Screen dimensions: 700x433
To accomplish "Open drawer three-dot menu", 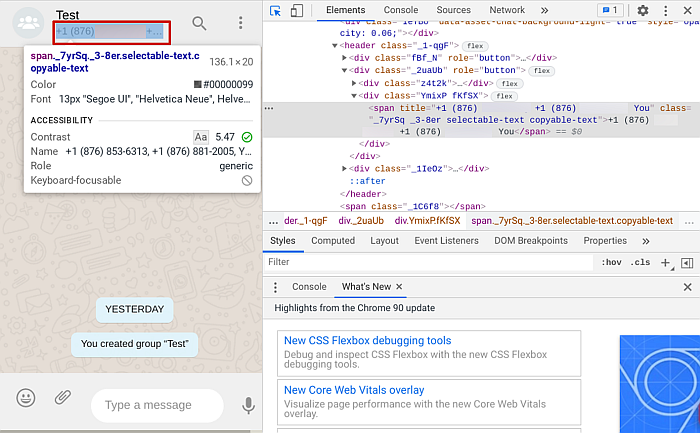I will (275, 287).
